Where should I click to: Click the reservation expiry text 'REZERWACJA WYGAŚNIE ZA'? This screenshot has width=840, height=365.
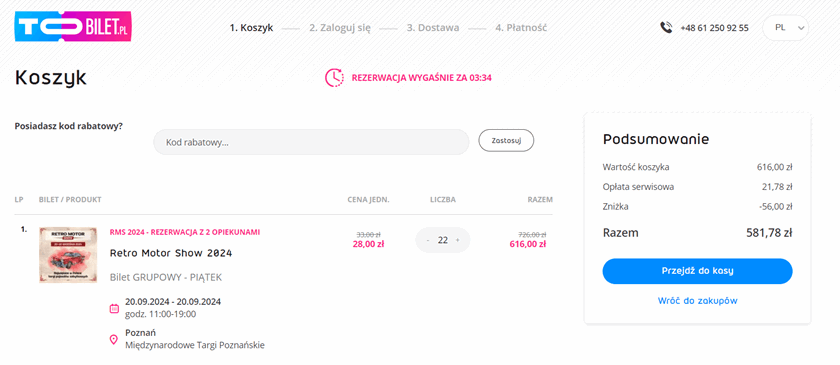point(409,78)
